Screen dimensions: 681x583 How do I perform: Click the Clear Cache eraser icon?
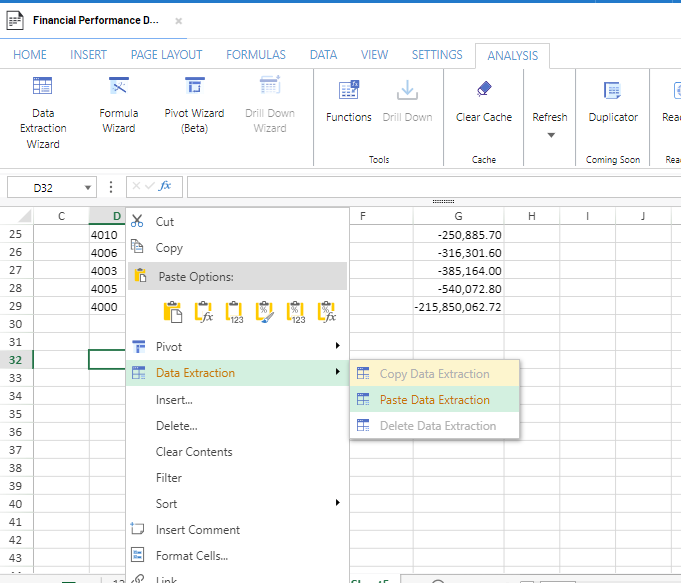pos(484,91)
